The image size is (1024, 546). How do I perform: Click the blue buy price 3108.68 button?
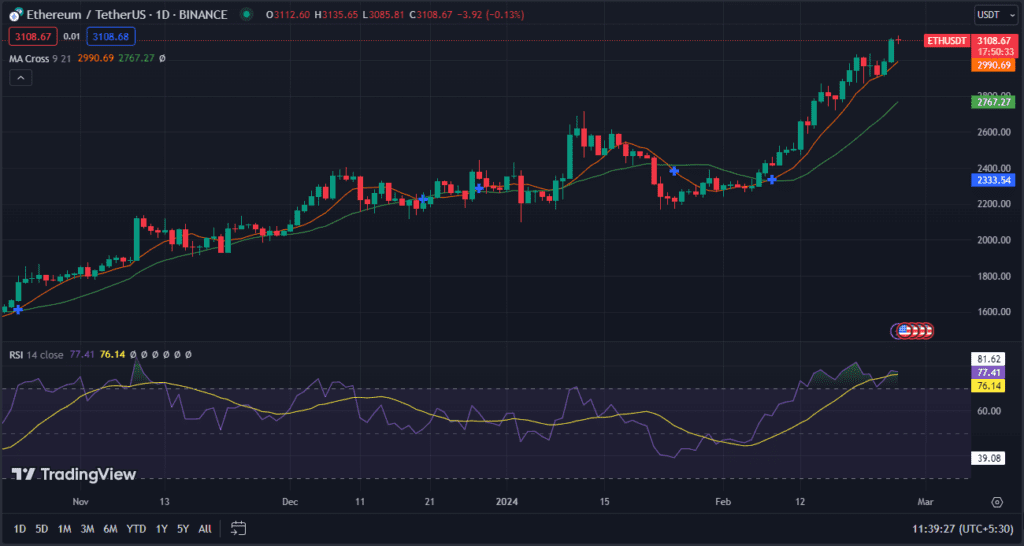point(110,37)
